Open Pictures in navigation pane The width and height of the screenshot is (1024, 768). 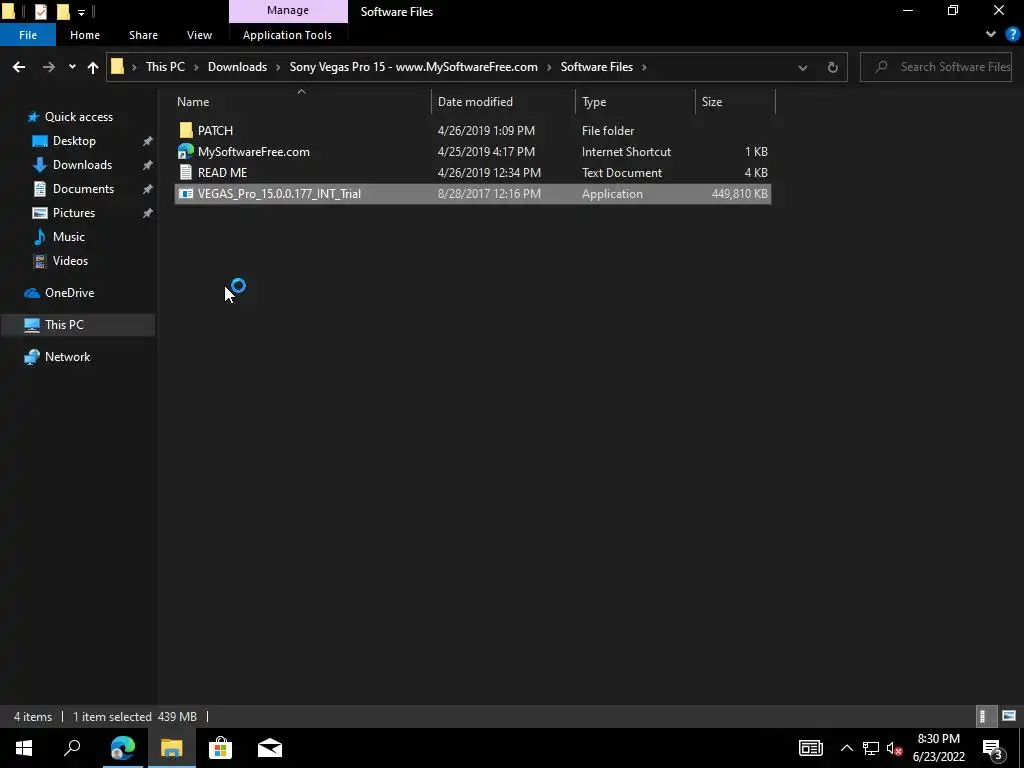[x=74, y=213]
